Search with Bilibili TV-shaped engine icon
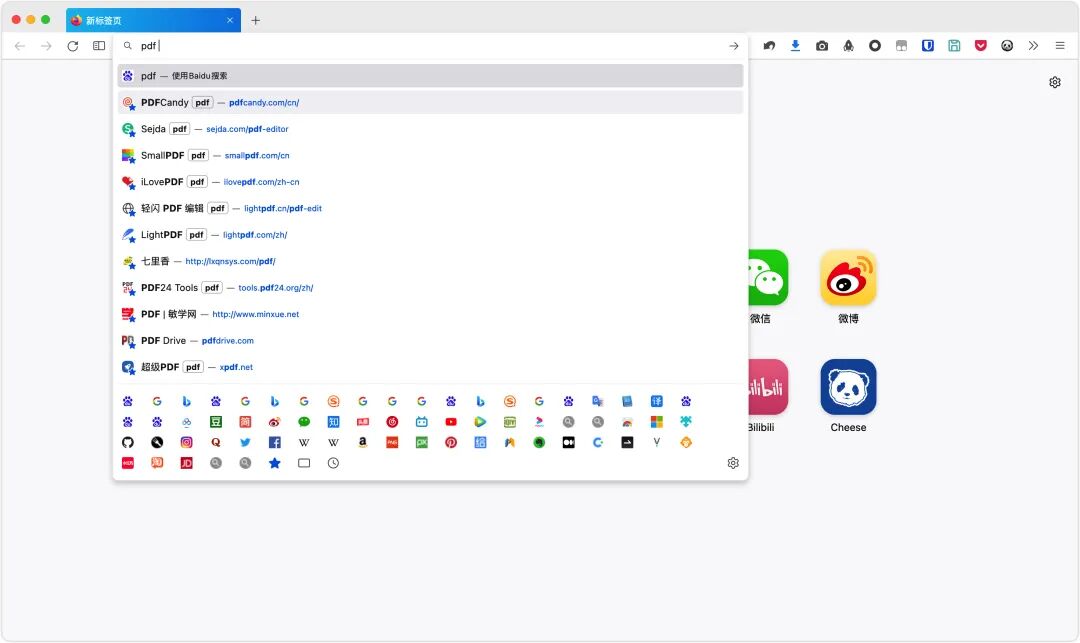Screen dimensions: 1080x643 coord(422,422)
